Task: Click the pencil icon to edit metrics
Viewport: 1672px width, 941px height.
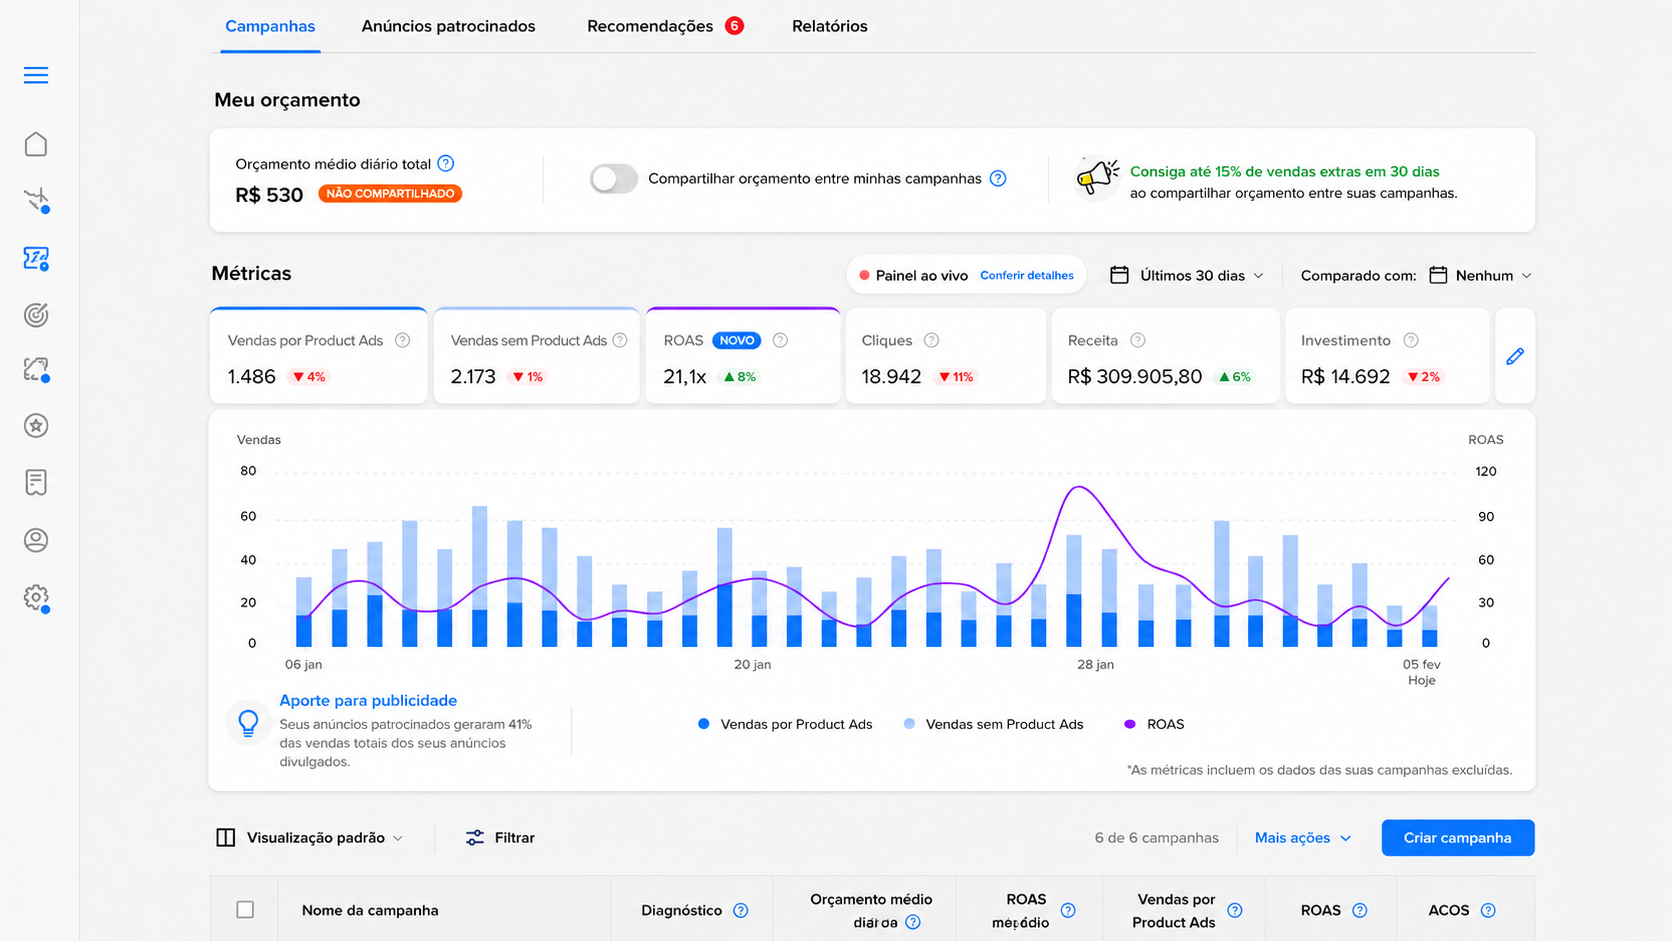Action: [1515, 356]
